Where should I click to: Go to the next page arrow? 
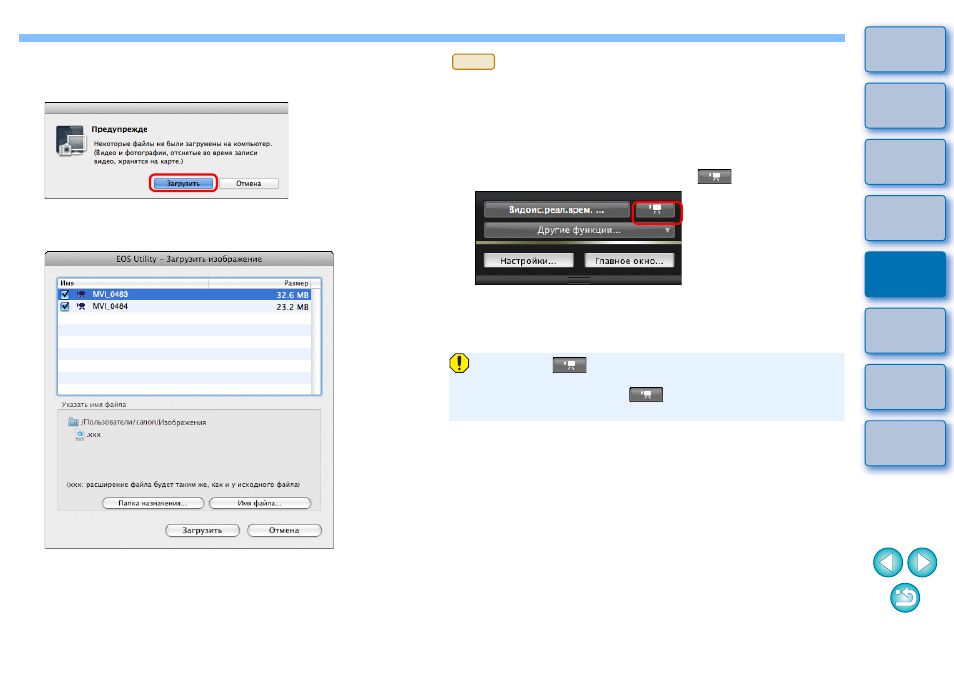click(x=922, y=562)
